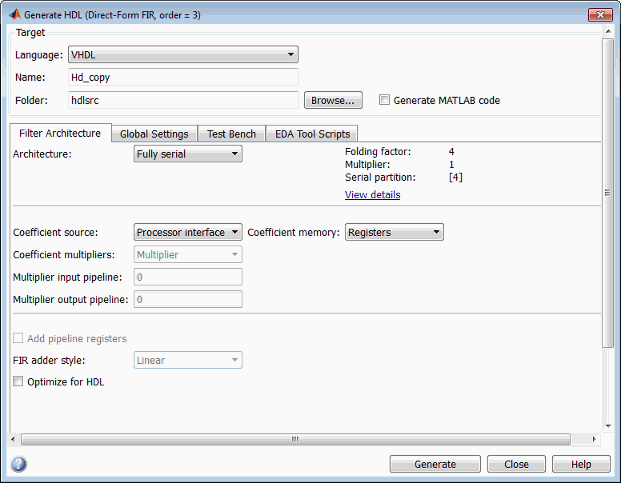
Task: Click the help question mark icon
Action: [x=18, y=464]
